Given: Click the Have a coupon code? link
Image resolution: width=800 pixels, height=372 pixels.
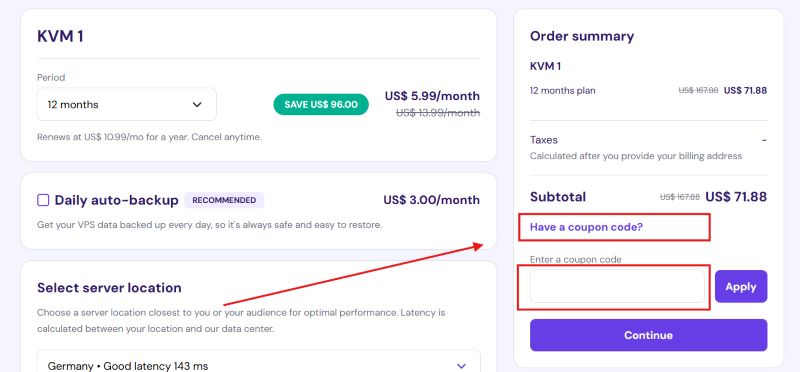Looking at the screenshot, I should [x=586, y=227].
